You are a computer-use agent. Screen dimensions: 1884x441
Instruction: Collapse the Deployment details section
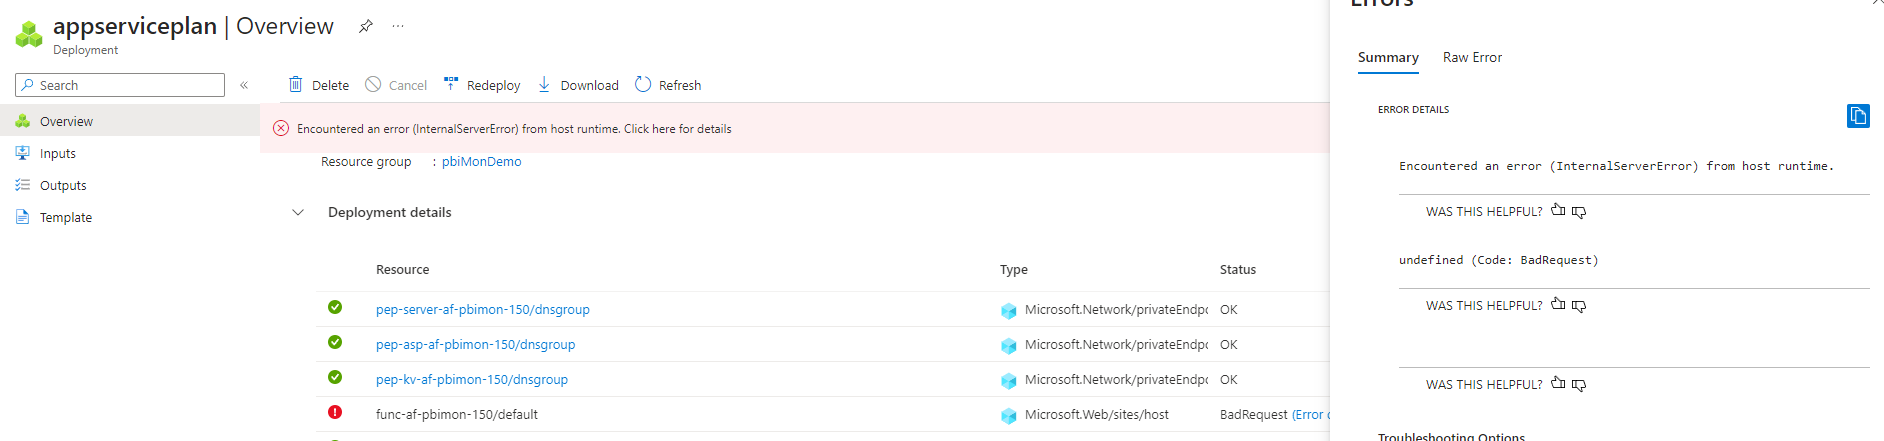tap(298, 212)
